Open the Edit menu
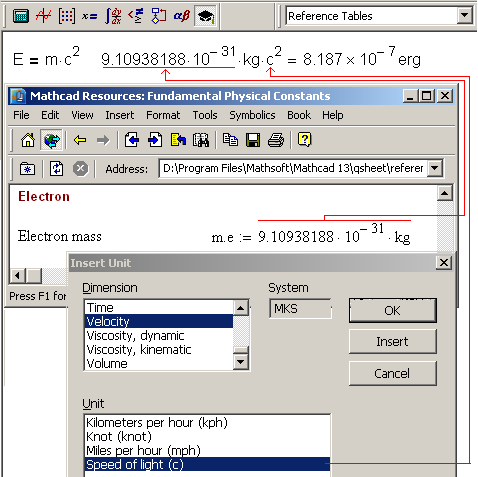This screenshot has width=478, height=477. [50, 115]
